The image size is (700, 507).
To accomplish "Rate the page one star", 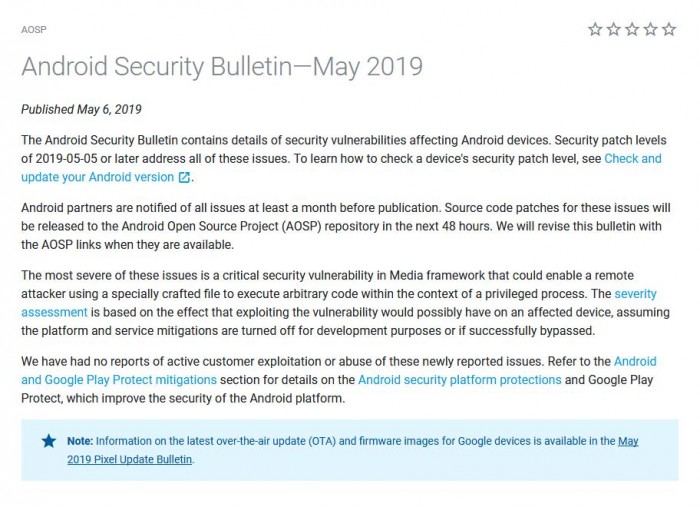I will coord(596,30).
